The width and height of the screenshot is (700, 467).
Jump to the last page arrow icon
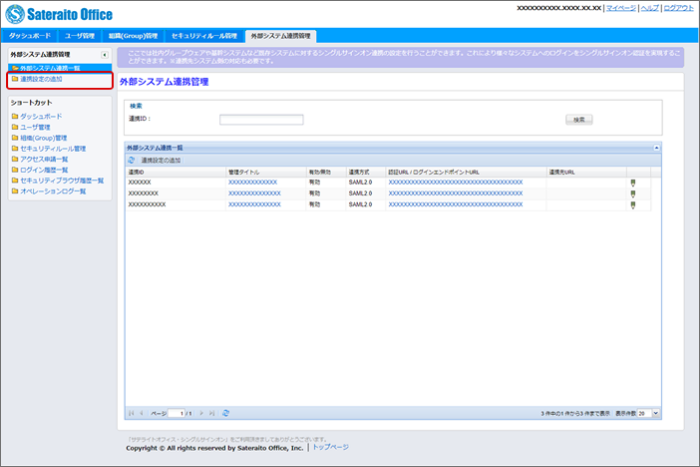(x=212, y=412)
